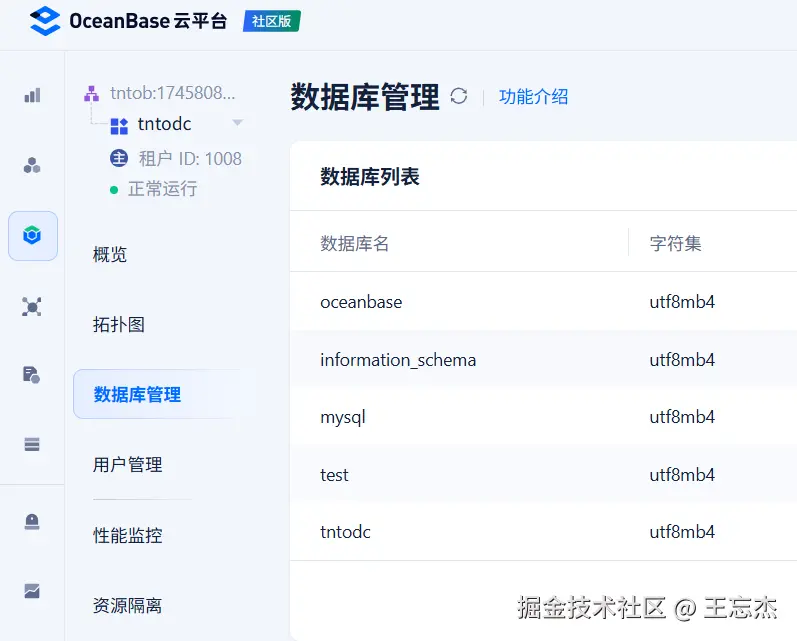
Task: Open the 概览 menu item
Action: click(x=110, y=254)
